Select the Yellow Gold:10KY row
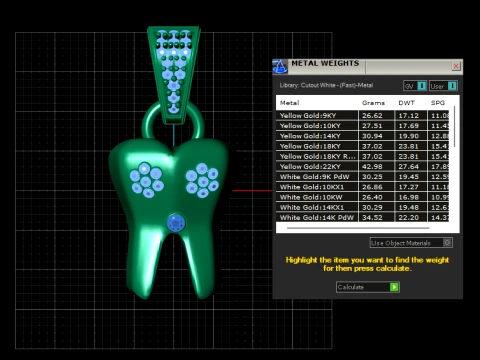Viewport: 480px width, 360px height. click(x=362, y=126)
